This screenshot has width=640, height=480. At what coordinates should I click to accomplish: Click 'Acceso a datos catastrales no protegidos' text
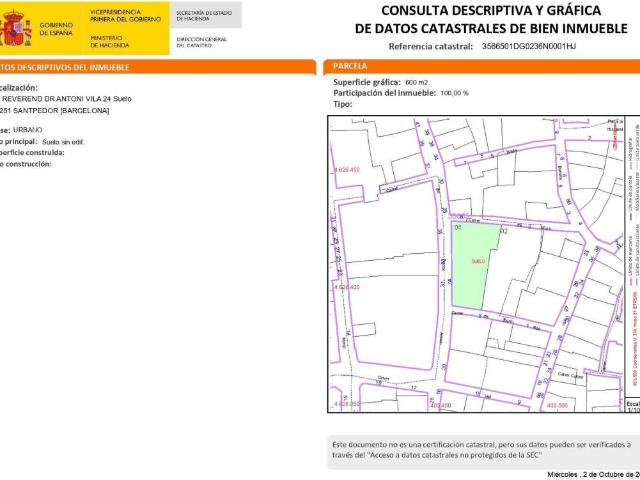pos(455,455)
